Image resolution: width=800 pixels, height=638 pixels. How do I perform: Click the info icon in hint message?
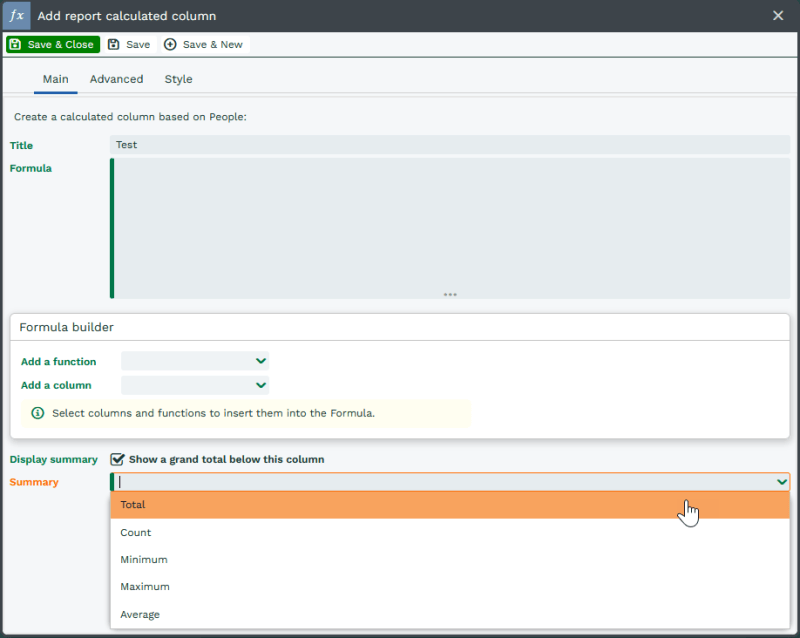38,413
